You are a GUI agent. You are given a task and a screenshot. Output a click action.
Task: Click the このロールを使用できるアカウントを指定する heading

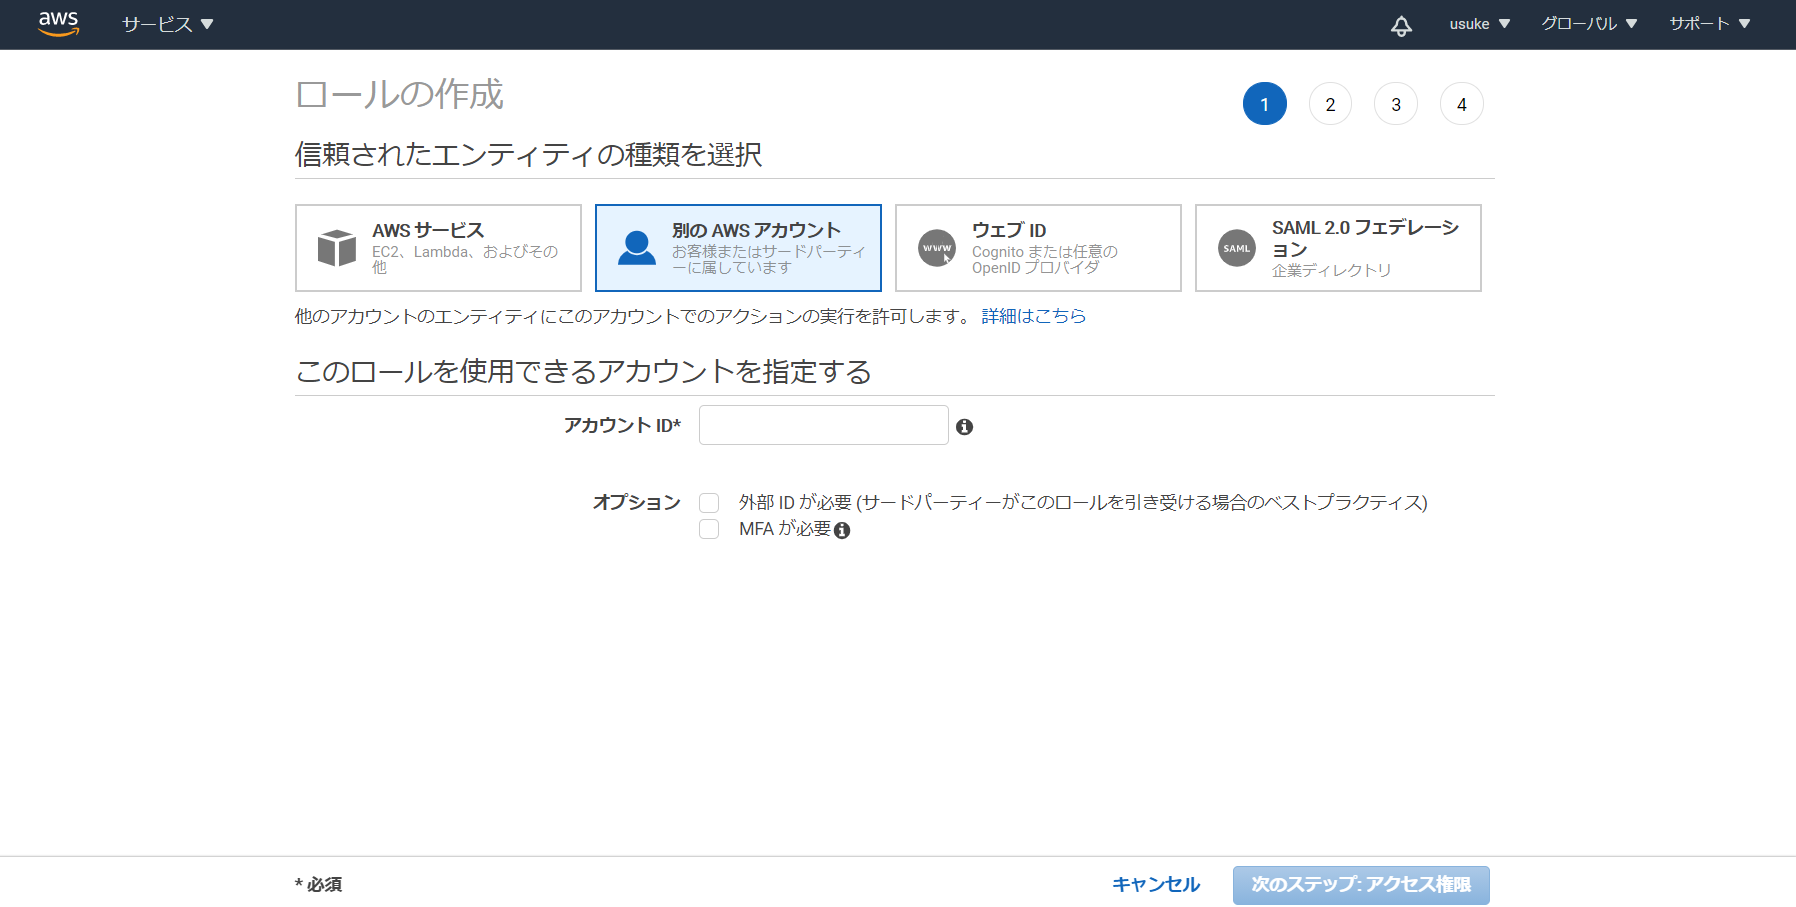(583, 372)
